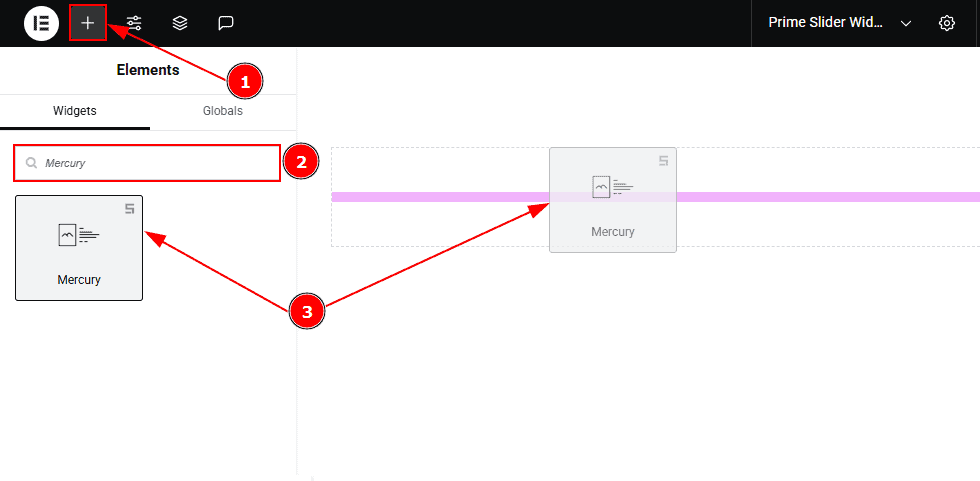This screenshot has width=980, height=481.
Task: Click the Prime Slider badge on canvas Mercury widget
Action: pyautogui.click(x=663, y=161)
